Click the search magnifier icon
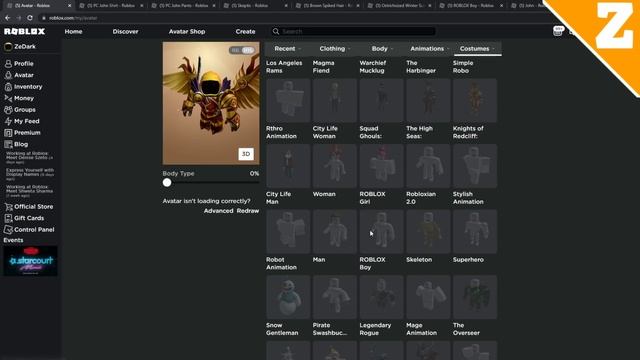This screenshot has width=640, height=360. [276, 31]
